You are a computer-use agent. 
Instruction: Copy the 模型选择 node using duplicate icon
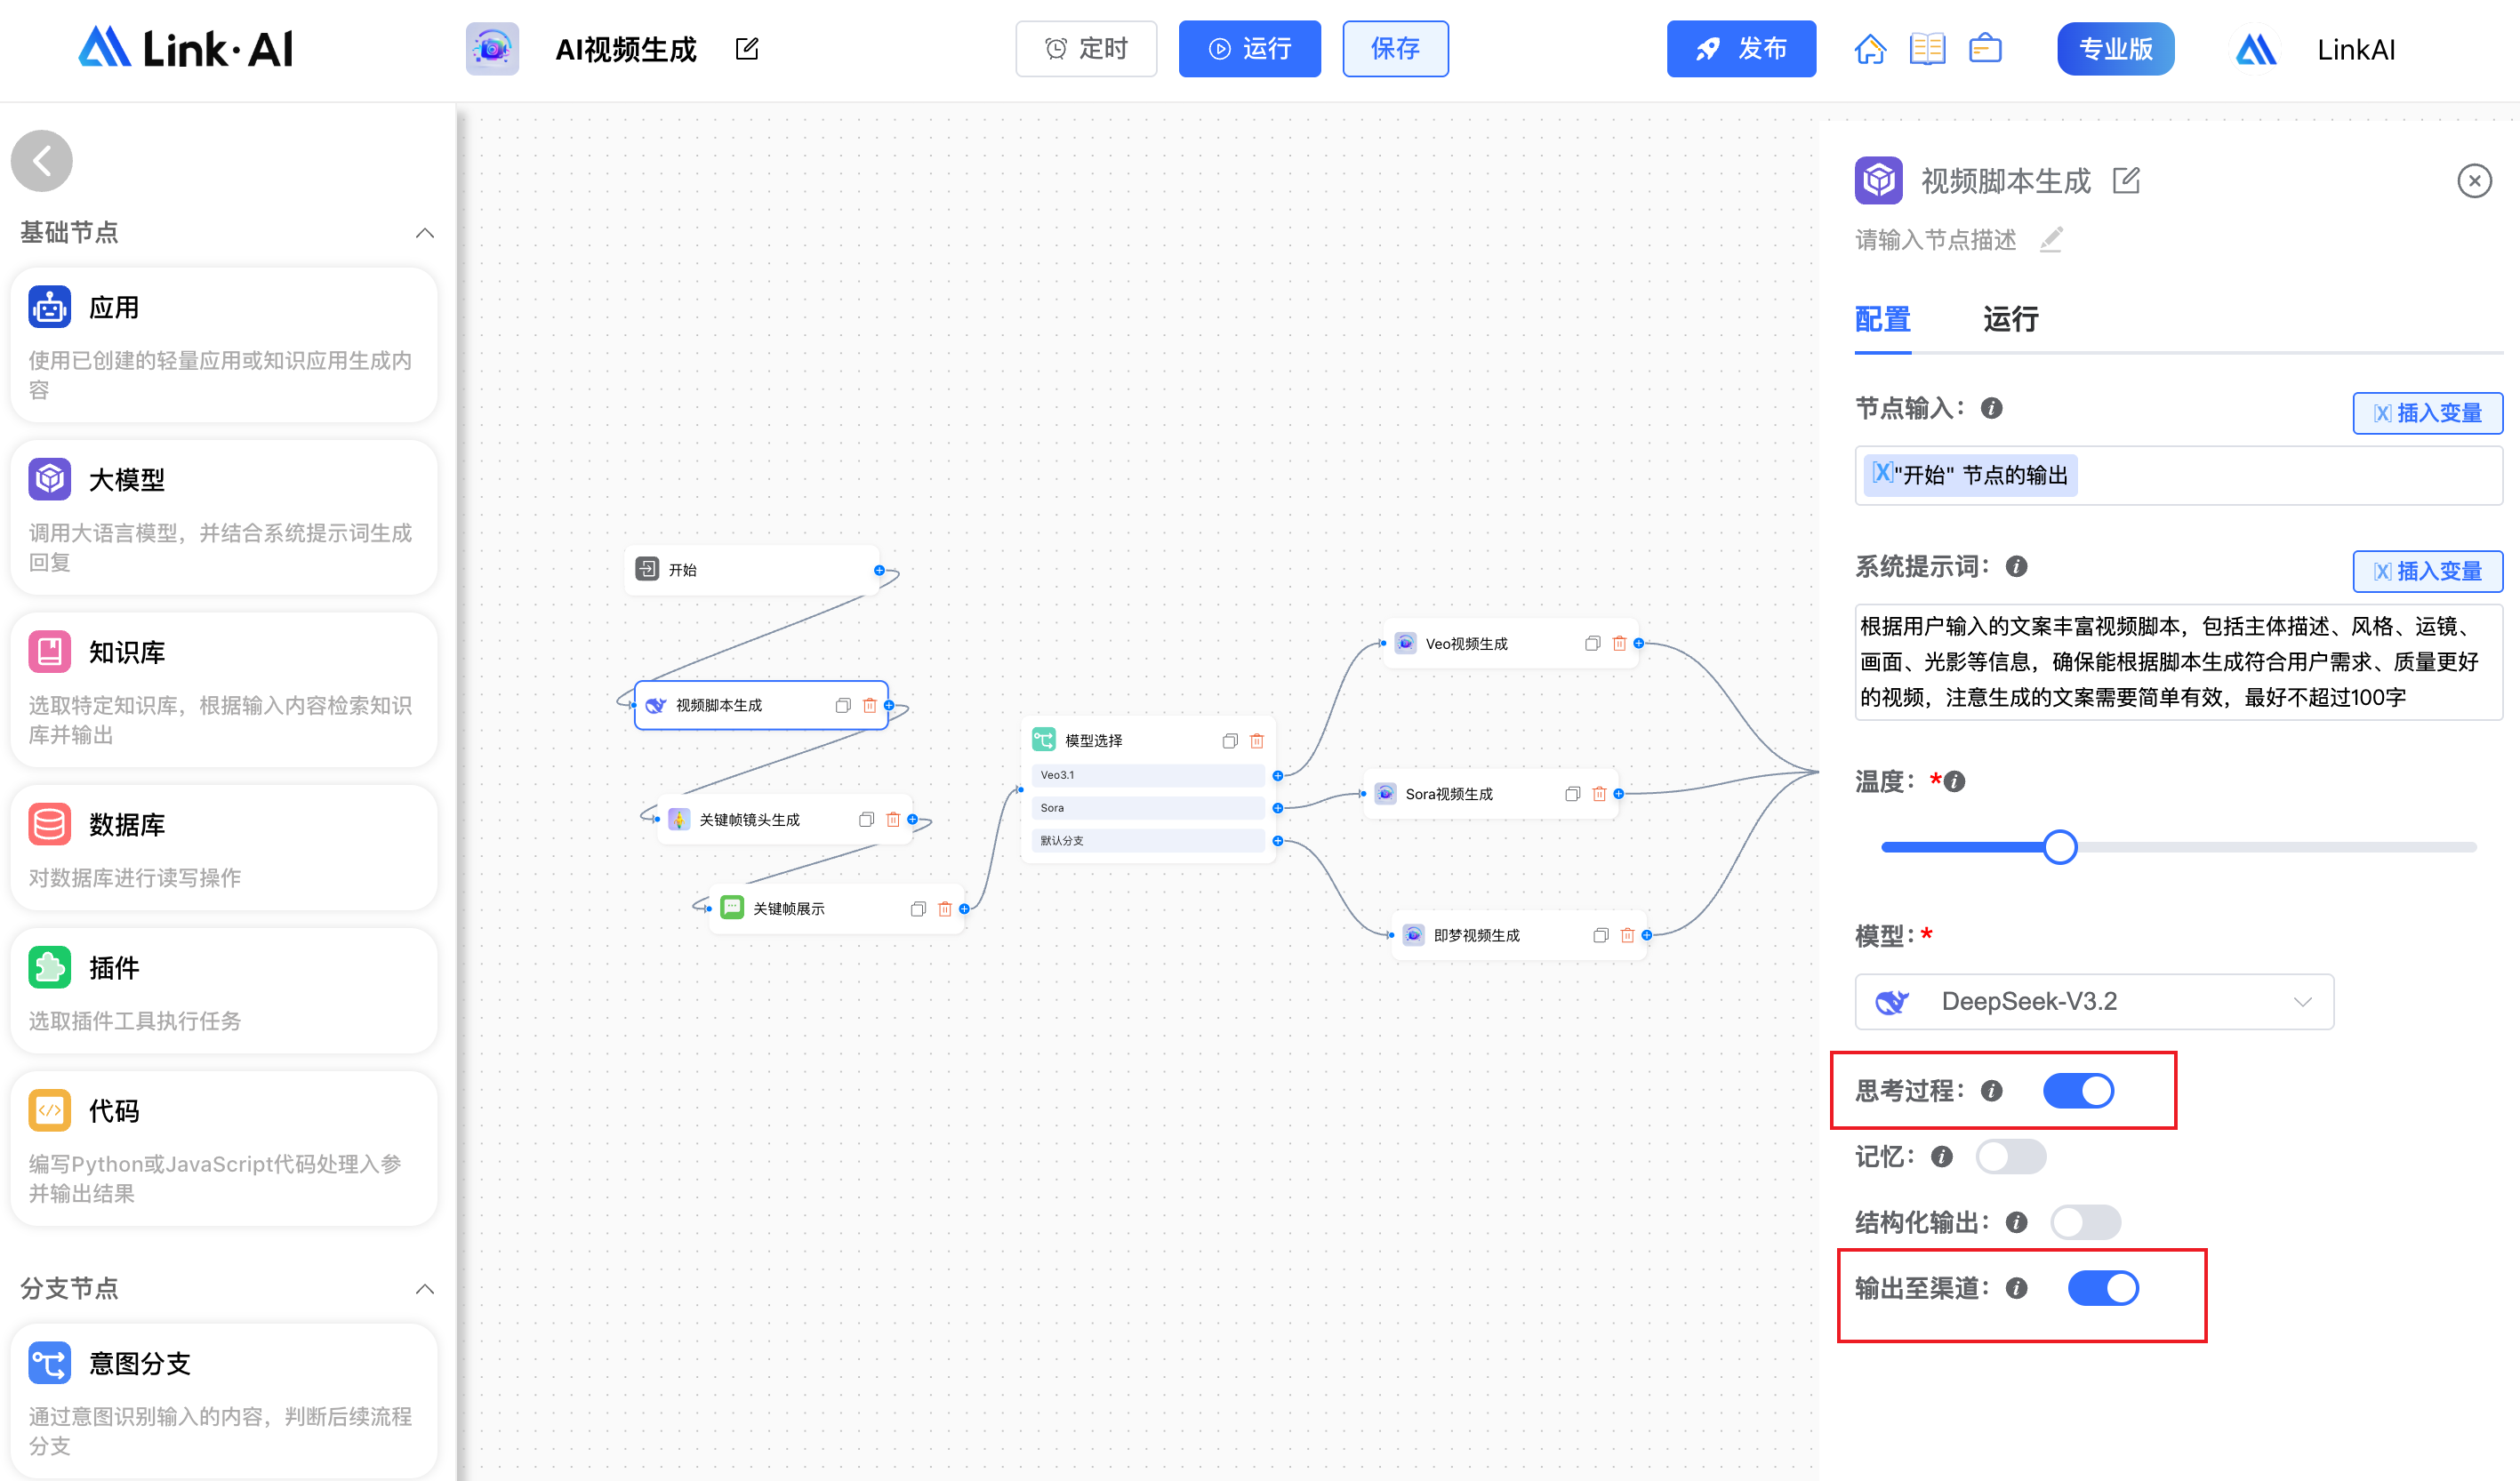coord(1230,740)
